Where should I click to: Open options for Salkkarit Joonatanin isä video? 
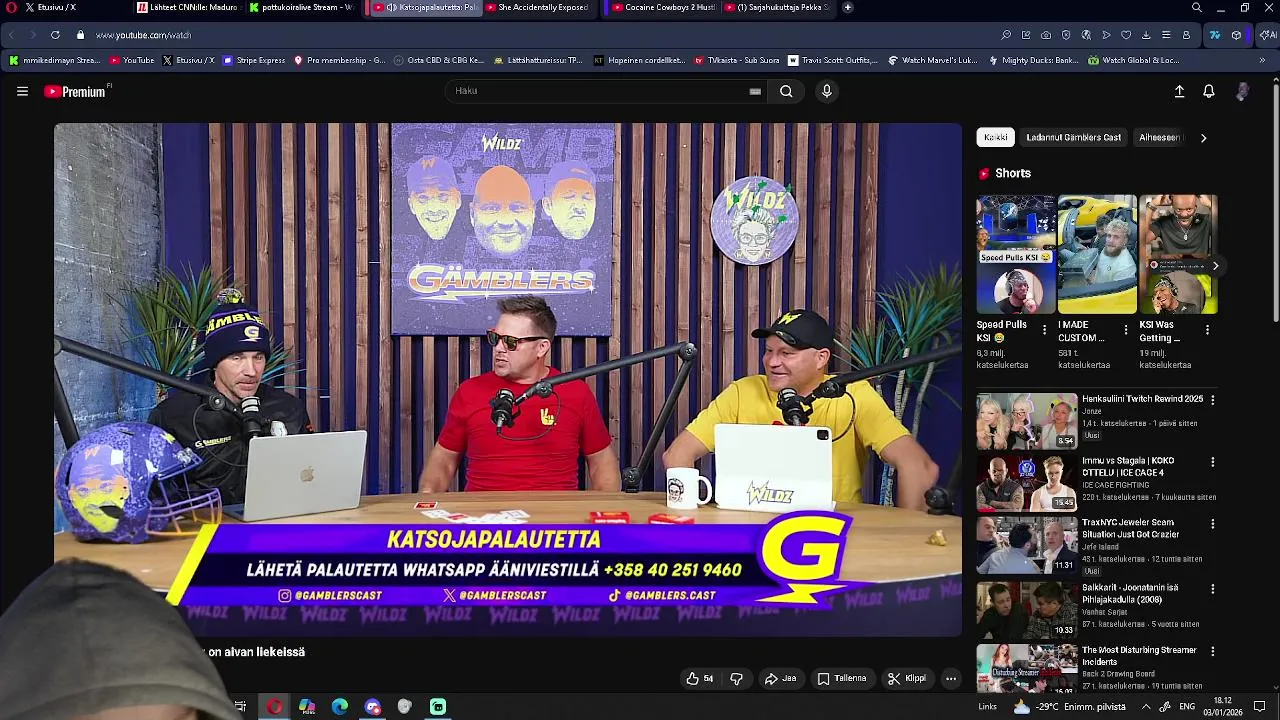(x=1212, y=589)
